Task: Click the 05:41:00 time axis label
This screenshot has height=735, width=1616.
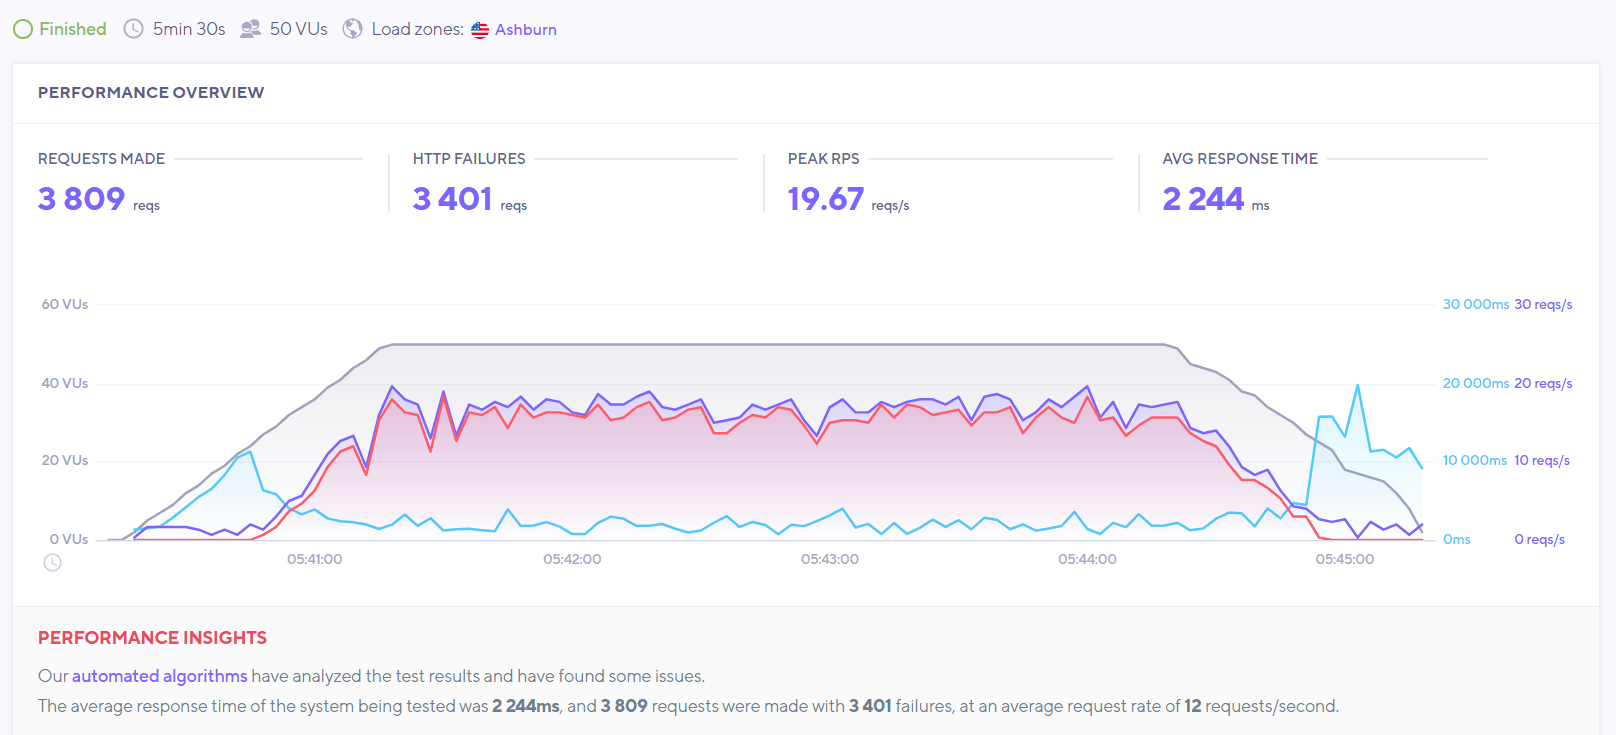Action: pyautogui.click(x=314, y=559)
